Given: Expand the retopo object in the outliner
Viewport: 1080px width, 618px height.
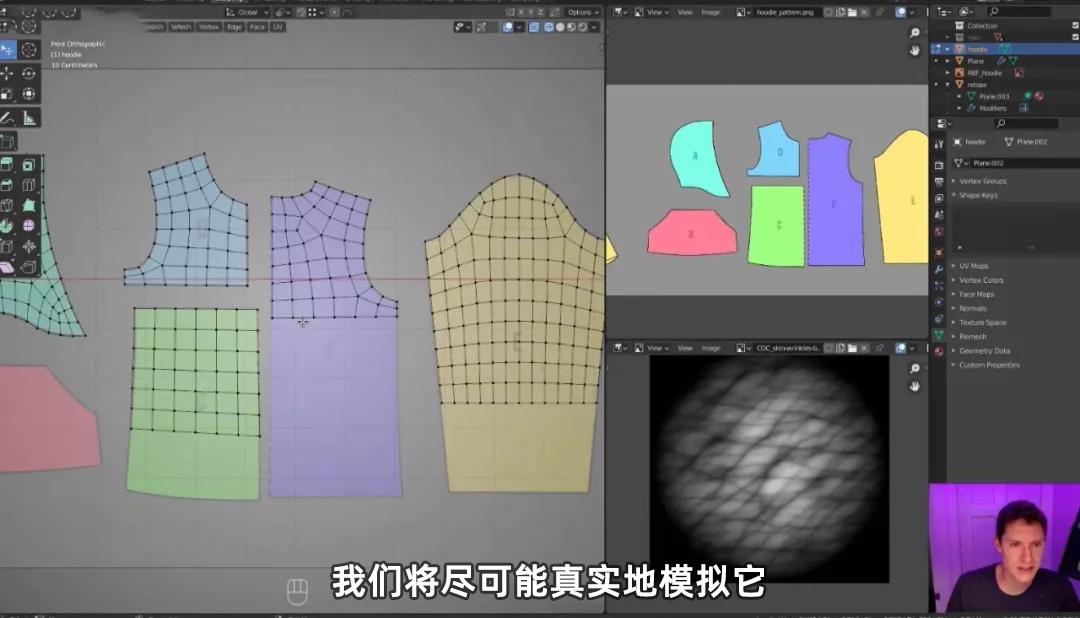Looking at the screenshot, I should 947,84.
